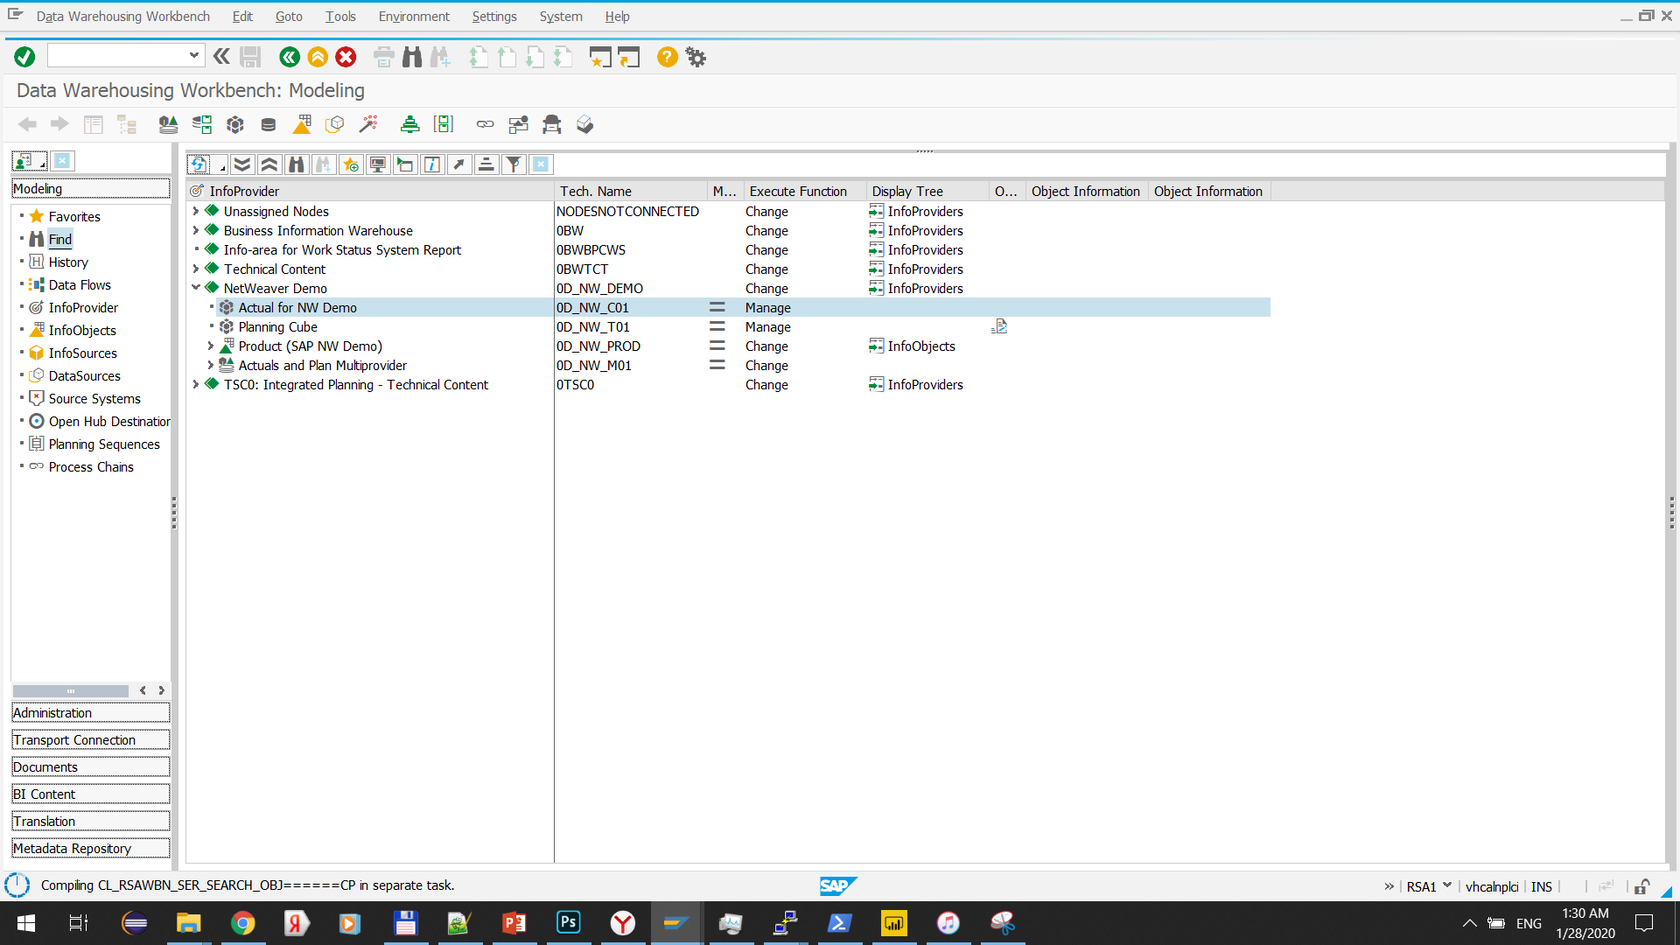Screen dimensions: 1680x945
Task: Open the RSA1 dropdown in status bar
Action: pyautogui.click(x=1447, y=886)
